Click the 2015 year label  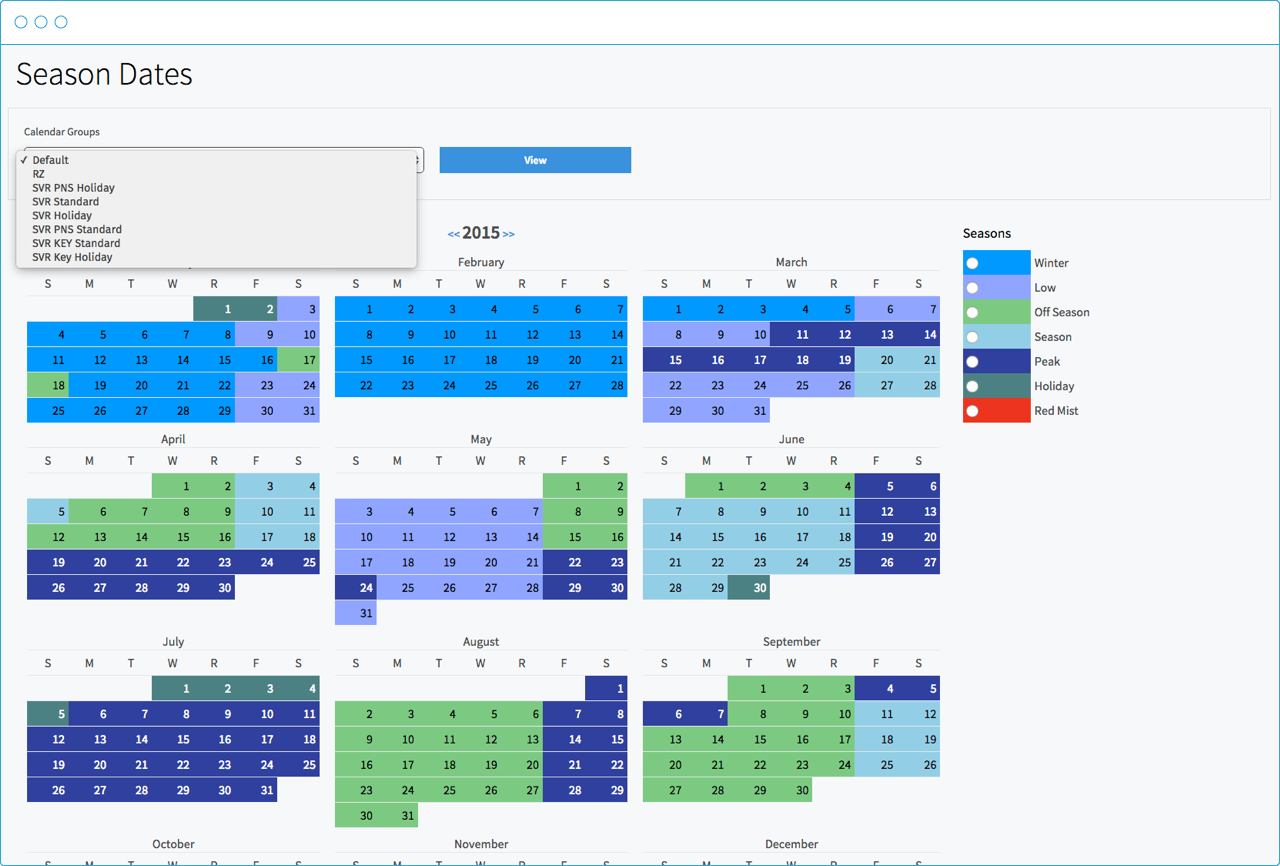tap(481, 232)
